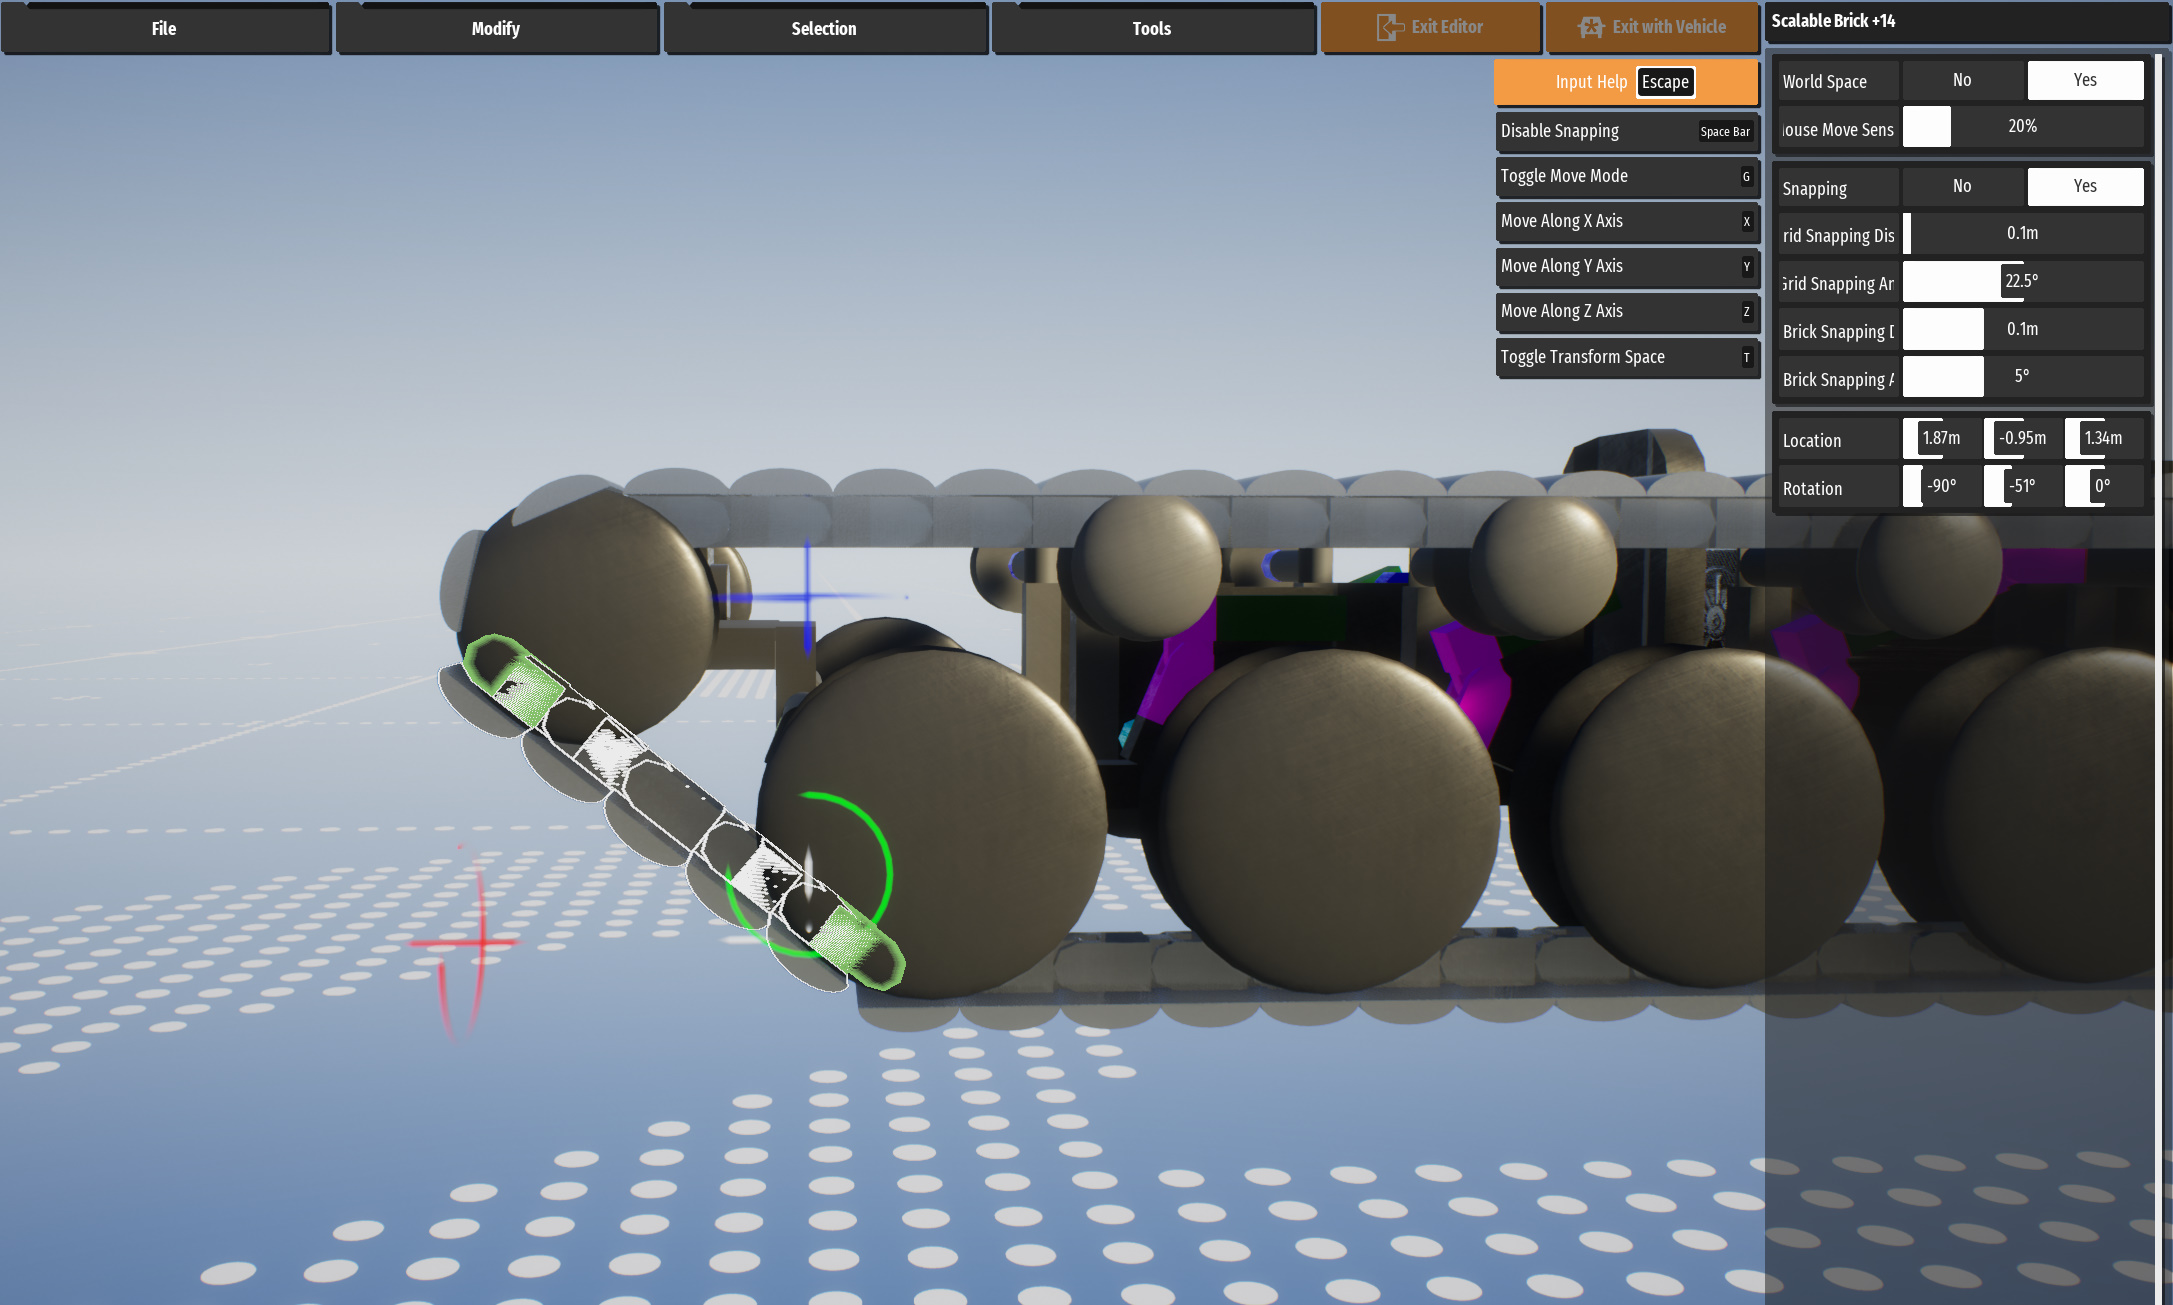Click the Location X value field
This screenshot has width=2173, height=1305.
click(x=1941, y=438)
